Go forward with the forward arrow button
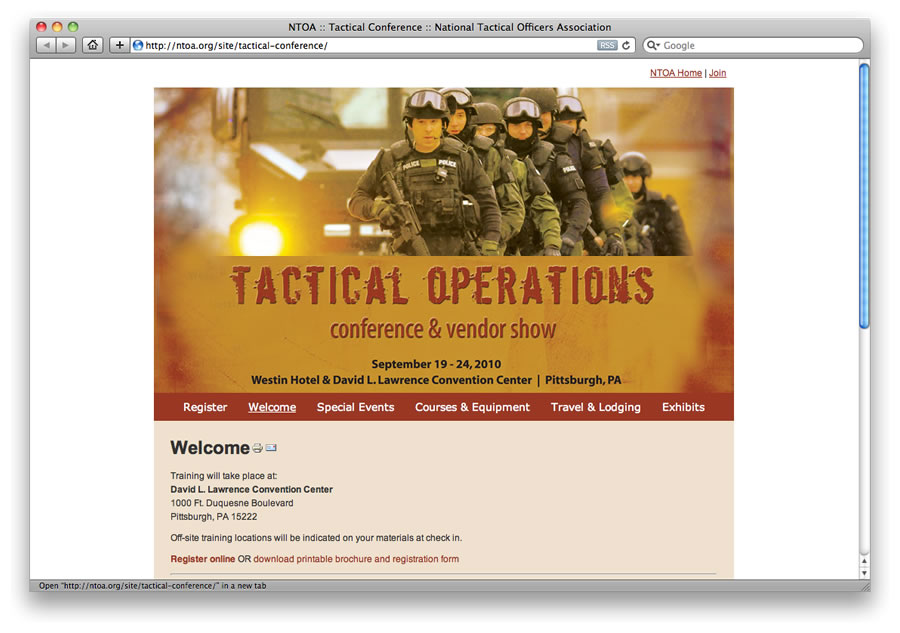Image resolution: width=900 pixels, height=633 pixels. point(66,45)
